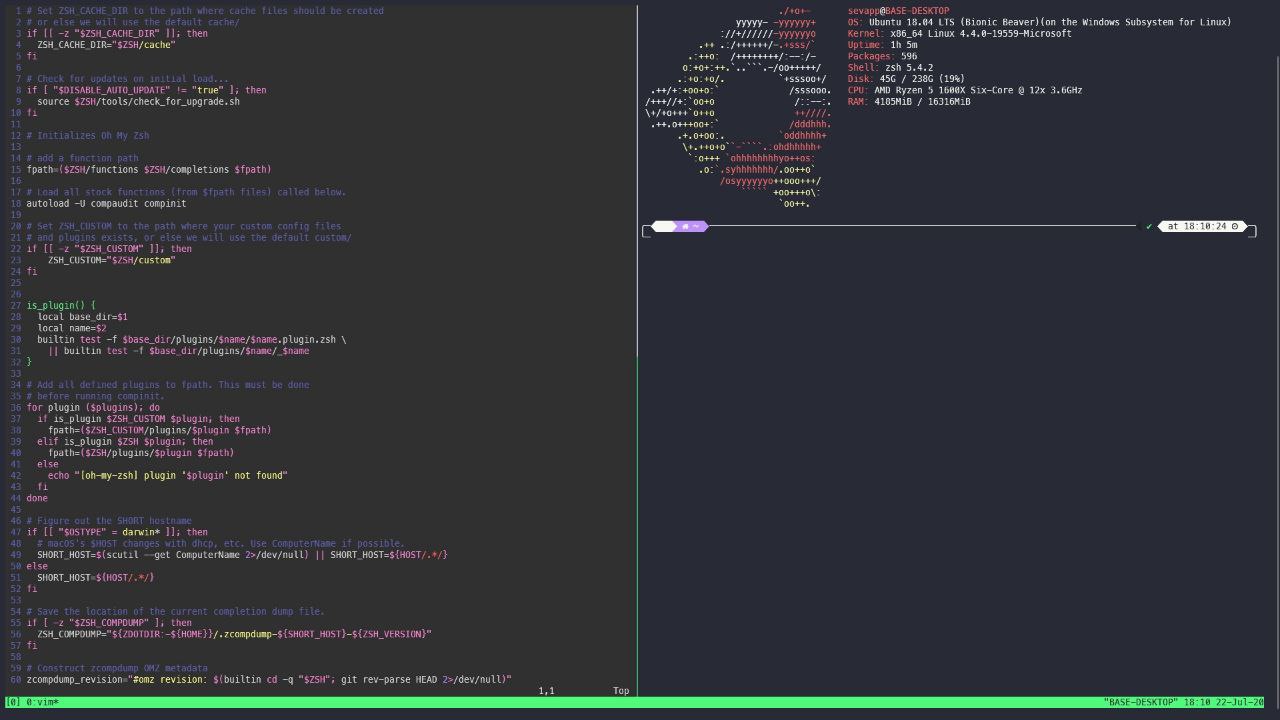Viewport: 1280px width, 720px height.
Task: Place cursor on 'is_plugin() {' function definition
Action: (x=61, y=306)
